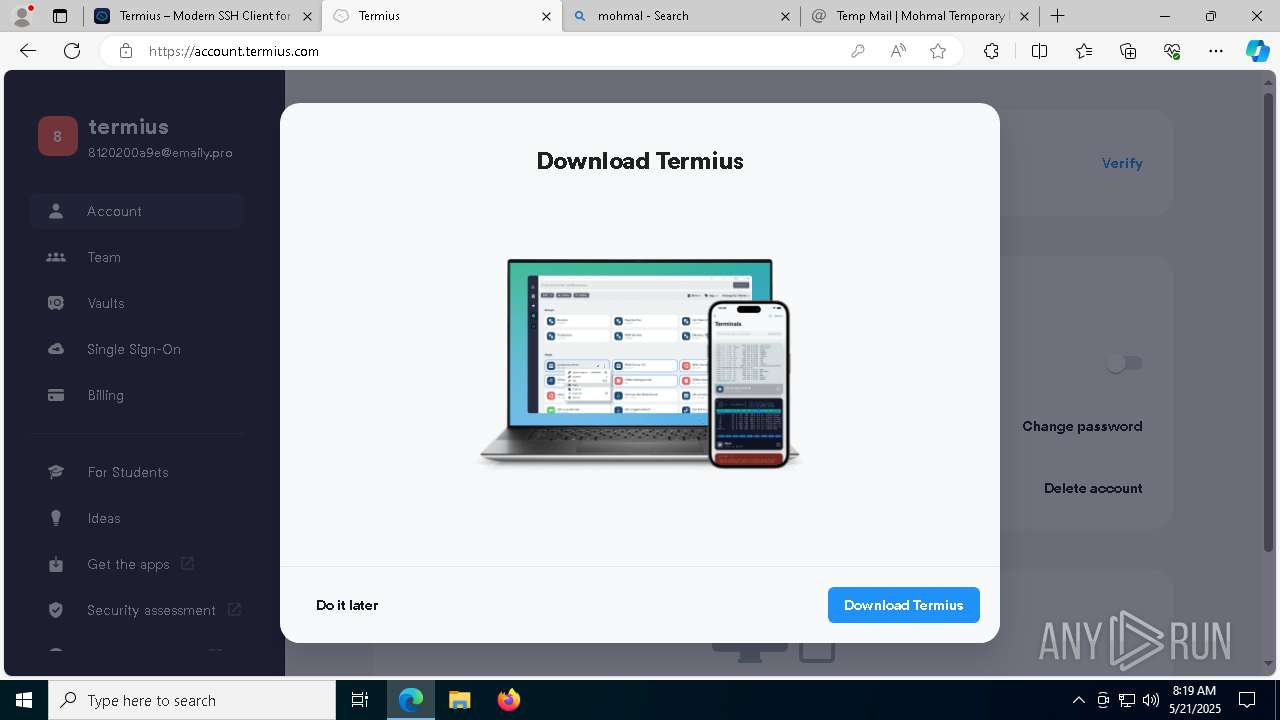The height and width of the screenshot is (720, 1280).
Task: Click the taskbar search box
Action: (192, 700)
